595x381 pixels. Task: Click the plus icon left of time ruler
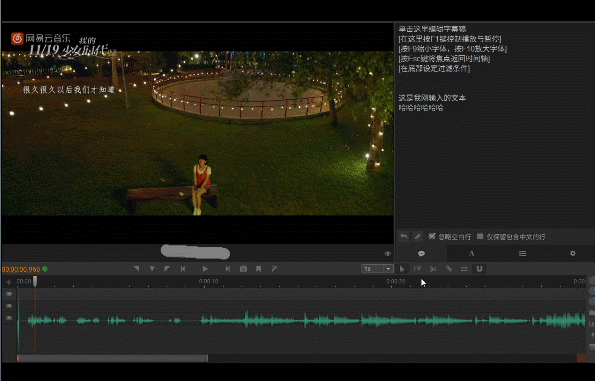tap(8, 282)
